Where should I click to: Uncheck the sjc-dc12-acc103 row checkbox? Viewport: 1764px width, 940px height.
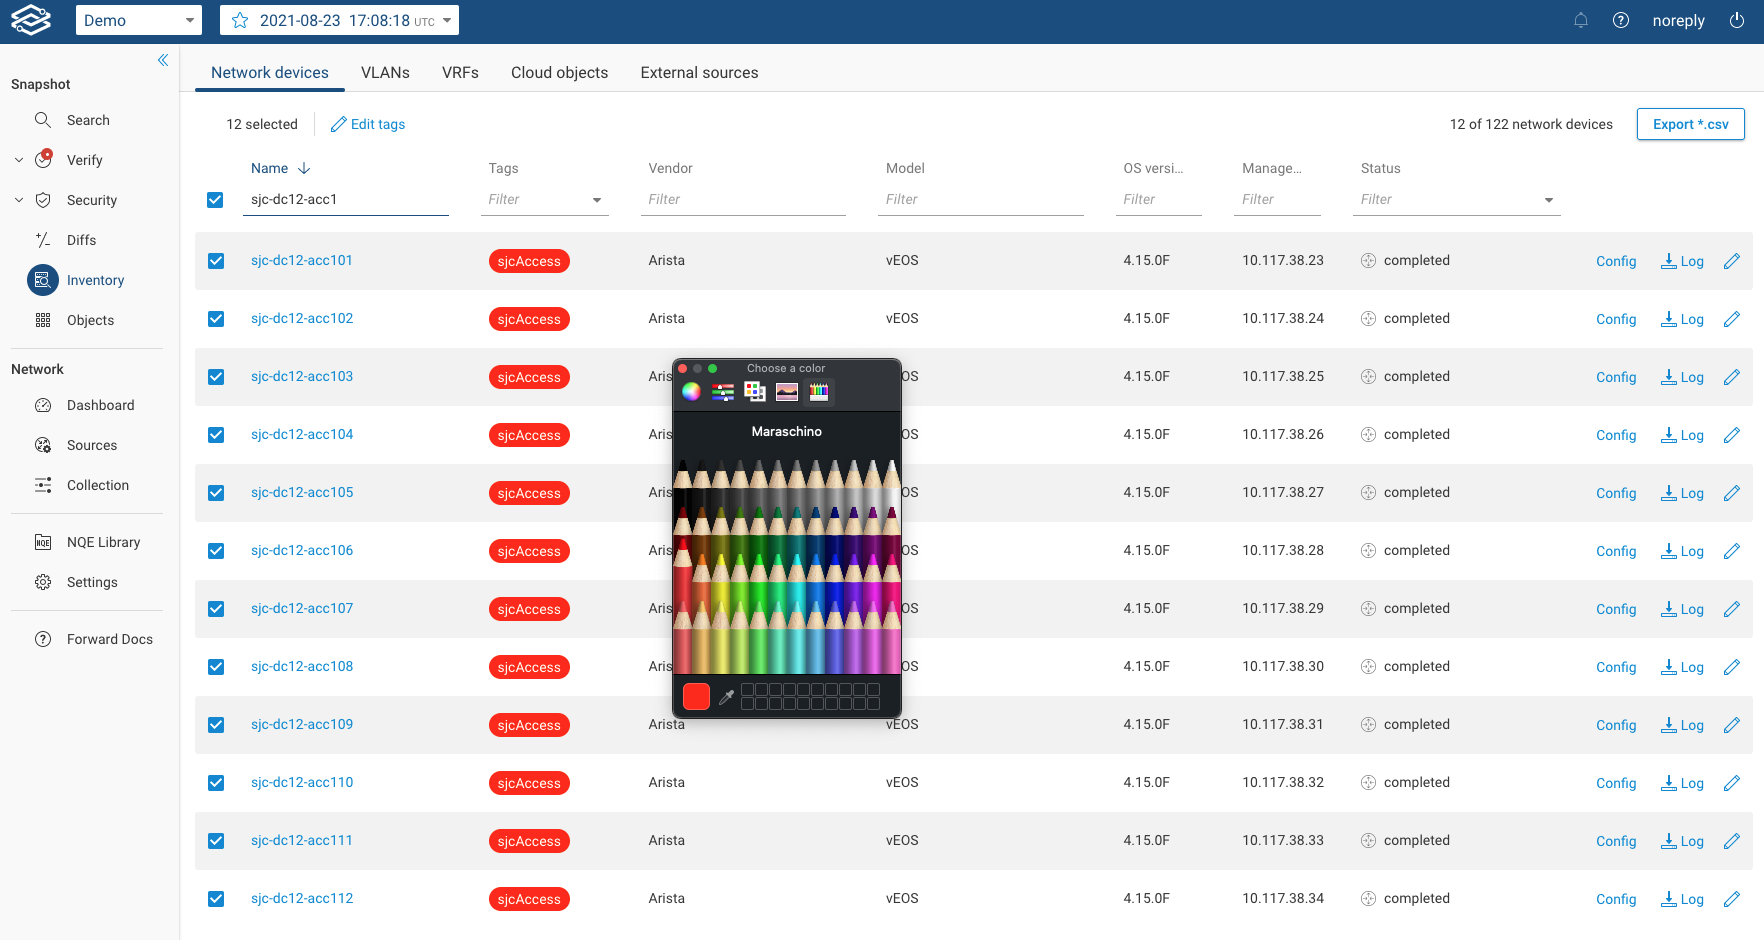216,377
